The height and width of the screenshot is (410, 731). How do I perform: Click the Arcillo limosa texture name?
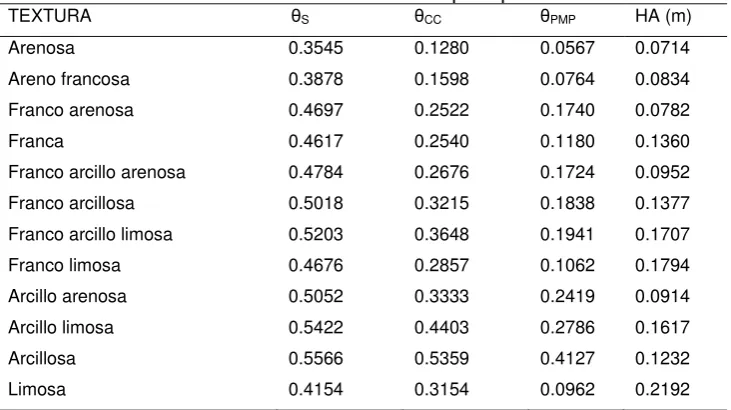tap(61, 327)
